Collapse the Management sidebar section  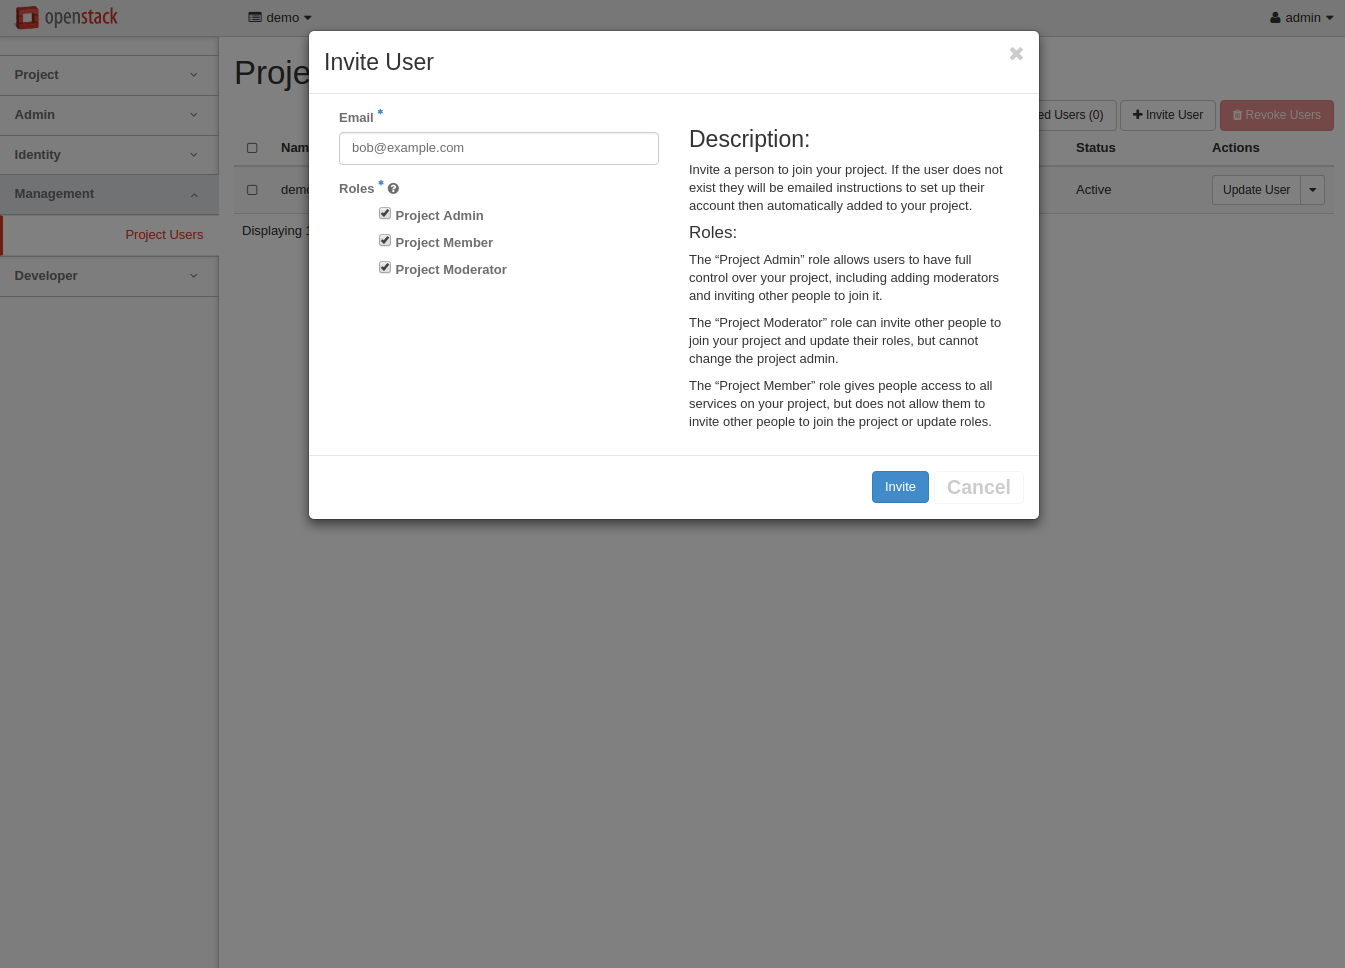[x=109, y=194]
